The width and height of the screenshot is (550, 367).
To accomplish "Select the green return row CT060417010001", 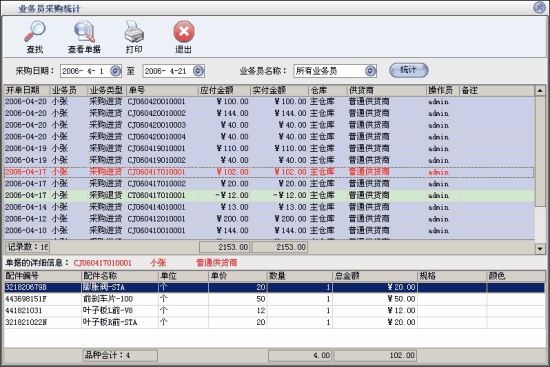I will (269, 195).
